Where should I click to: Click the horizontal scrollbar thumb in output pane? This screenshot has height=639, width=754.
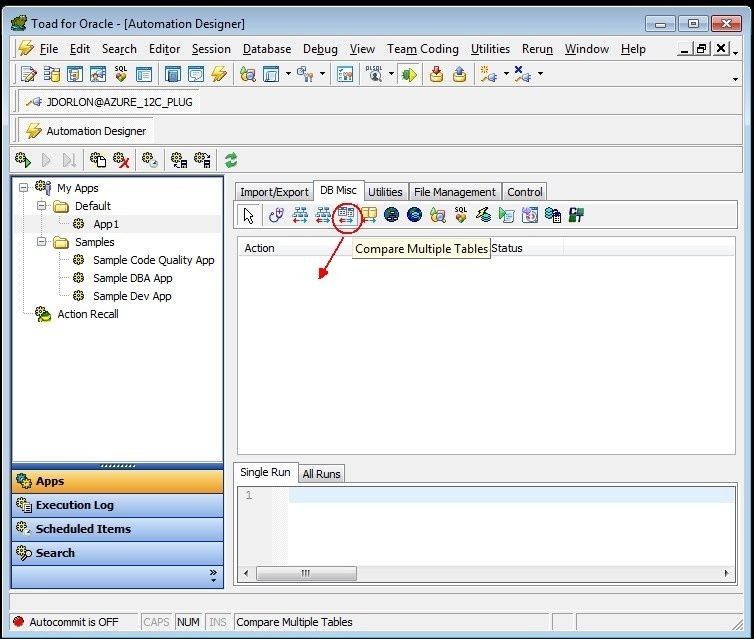306,573
